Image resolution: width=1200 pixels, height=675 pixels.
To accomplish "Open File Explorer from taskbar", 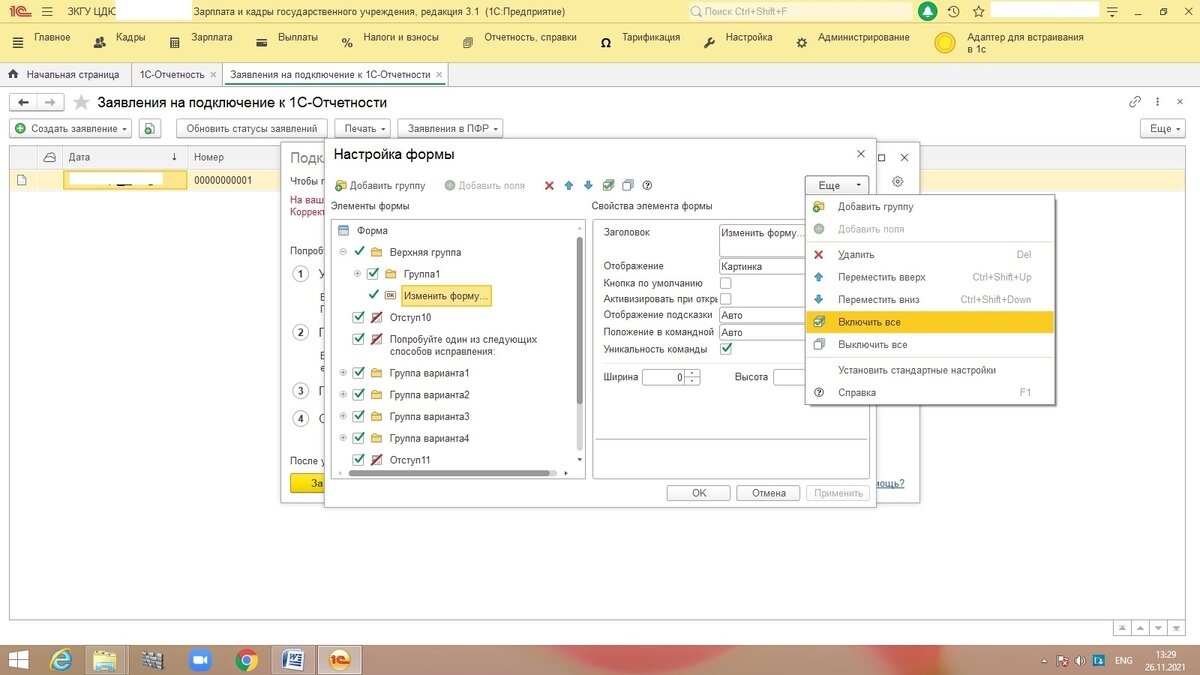I will coord(105,660).
